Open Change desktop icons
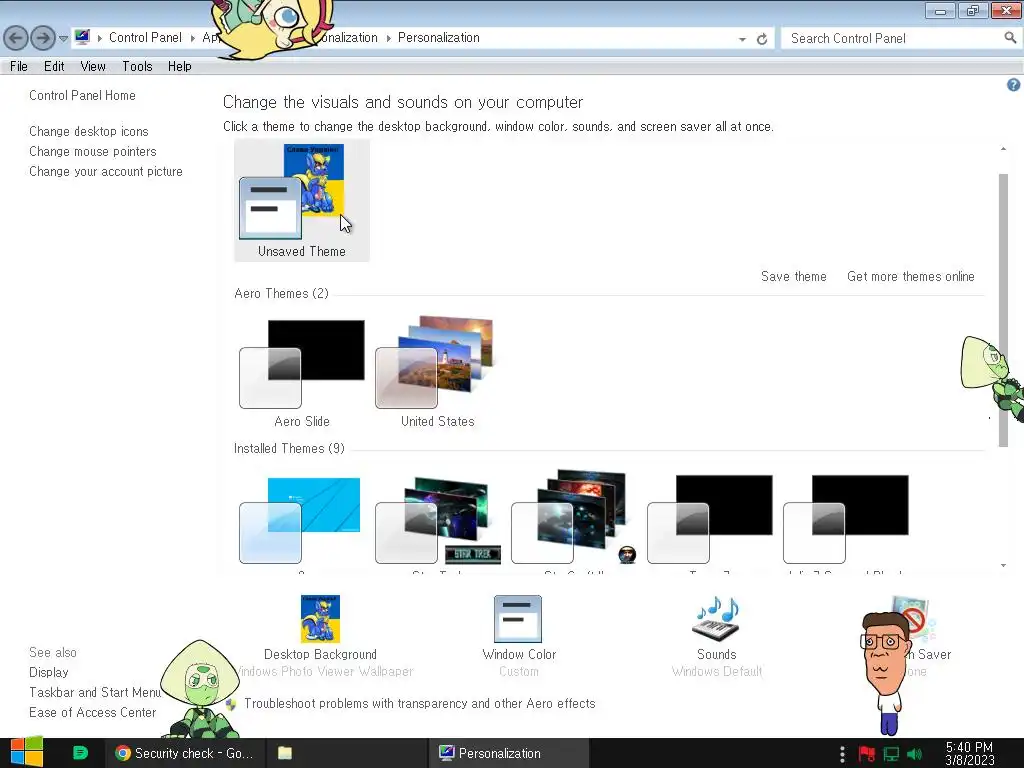 (89, 131)
